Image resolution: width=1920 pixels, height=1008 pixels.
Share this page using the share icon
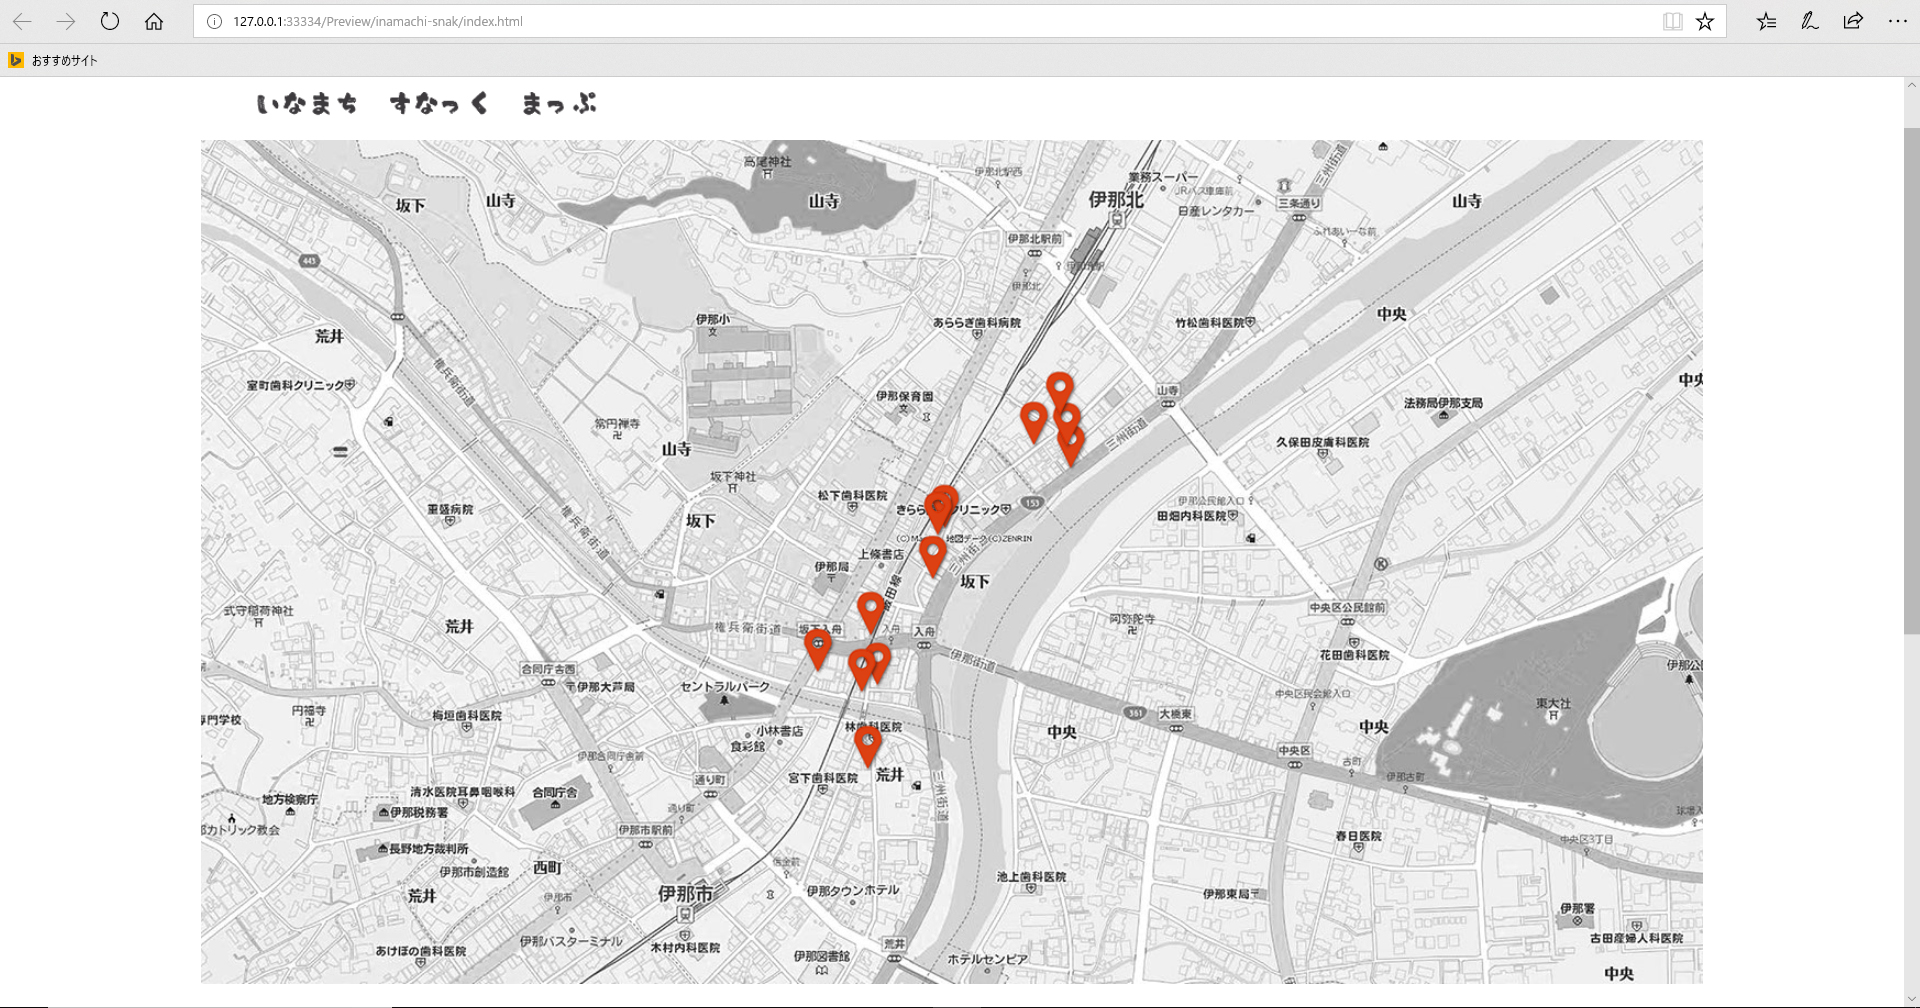click(x=1853, y=21)
